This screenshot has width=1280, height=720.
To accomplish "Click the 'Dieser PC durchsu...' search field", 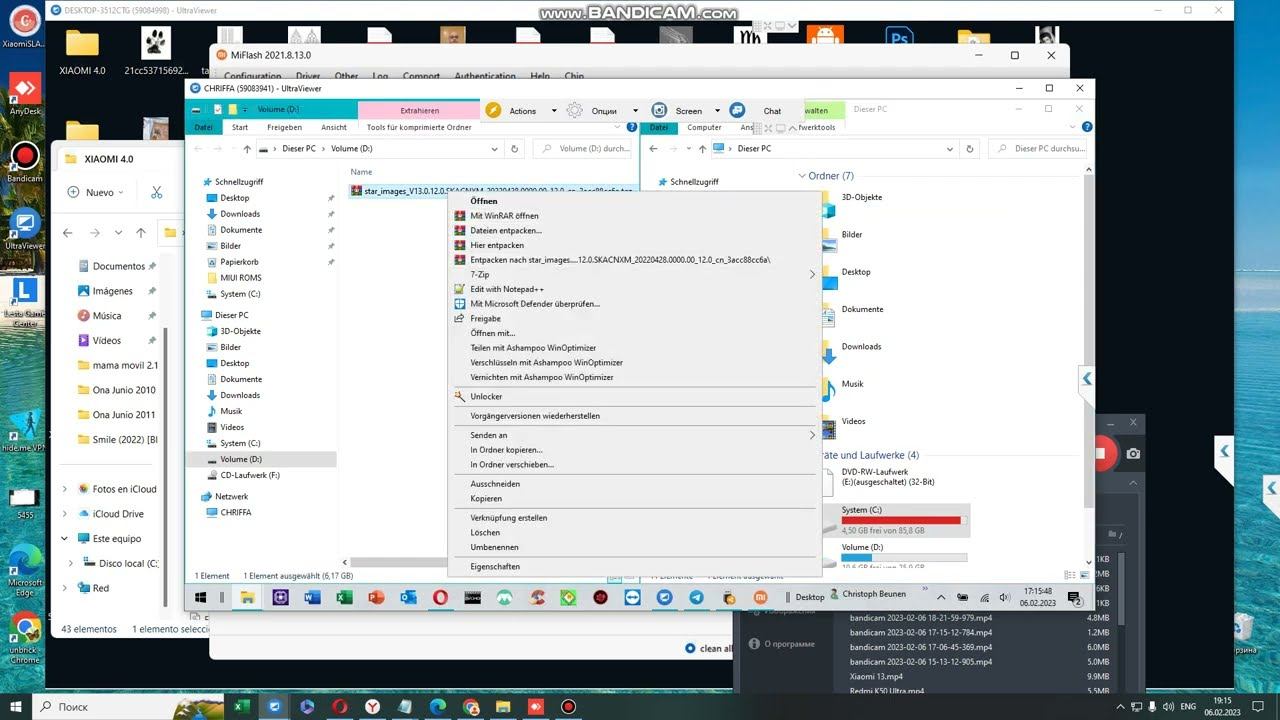I will tap(1039, 149).
